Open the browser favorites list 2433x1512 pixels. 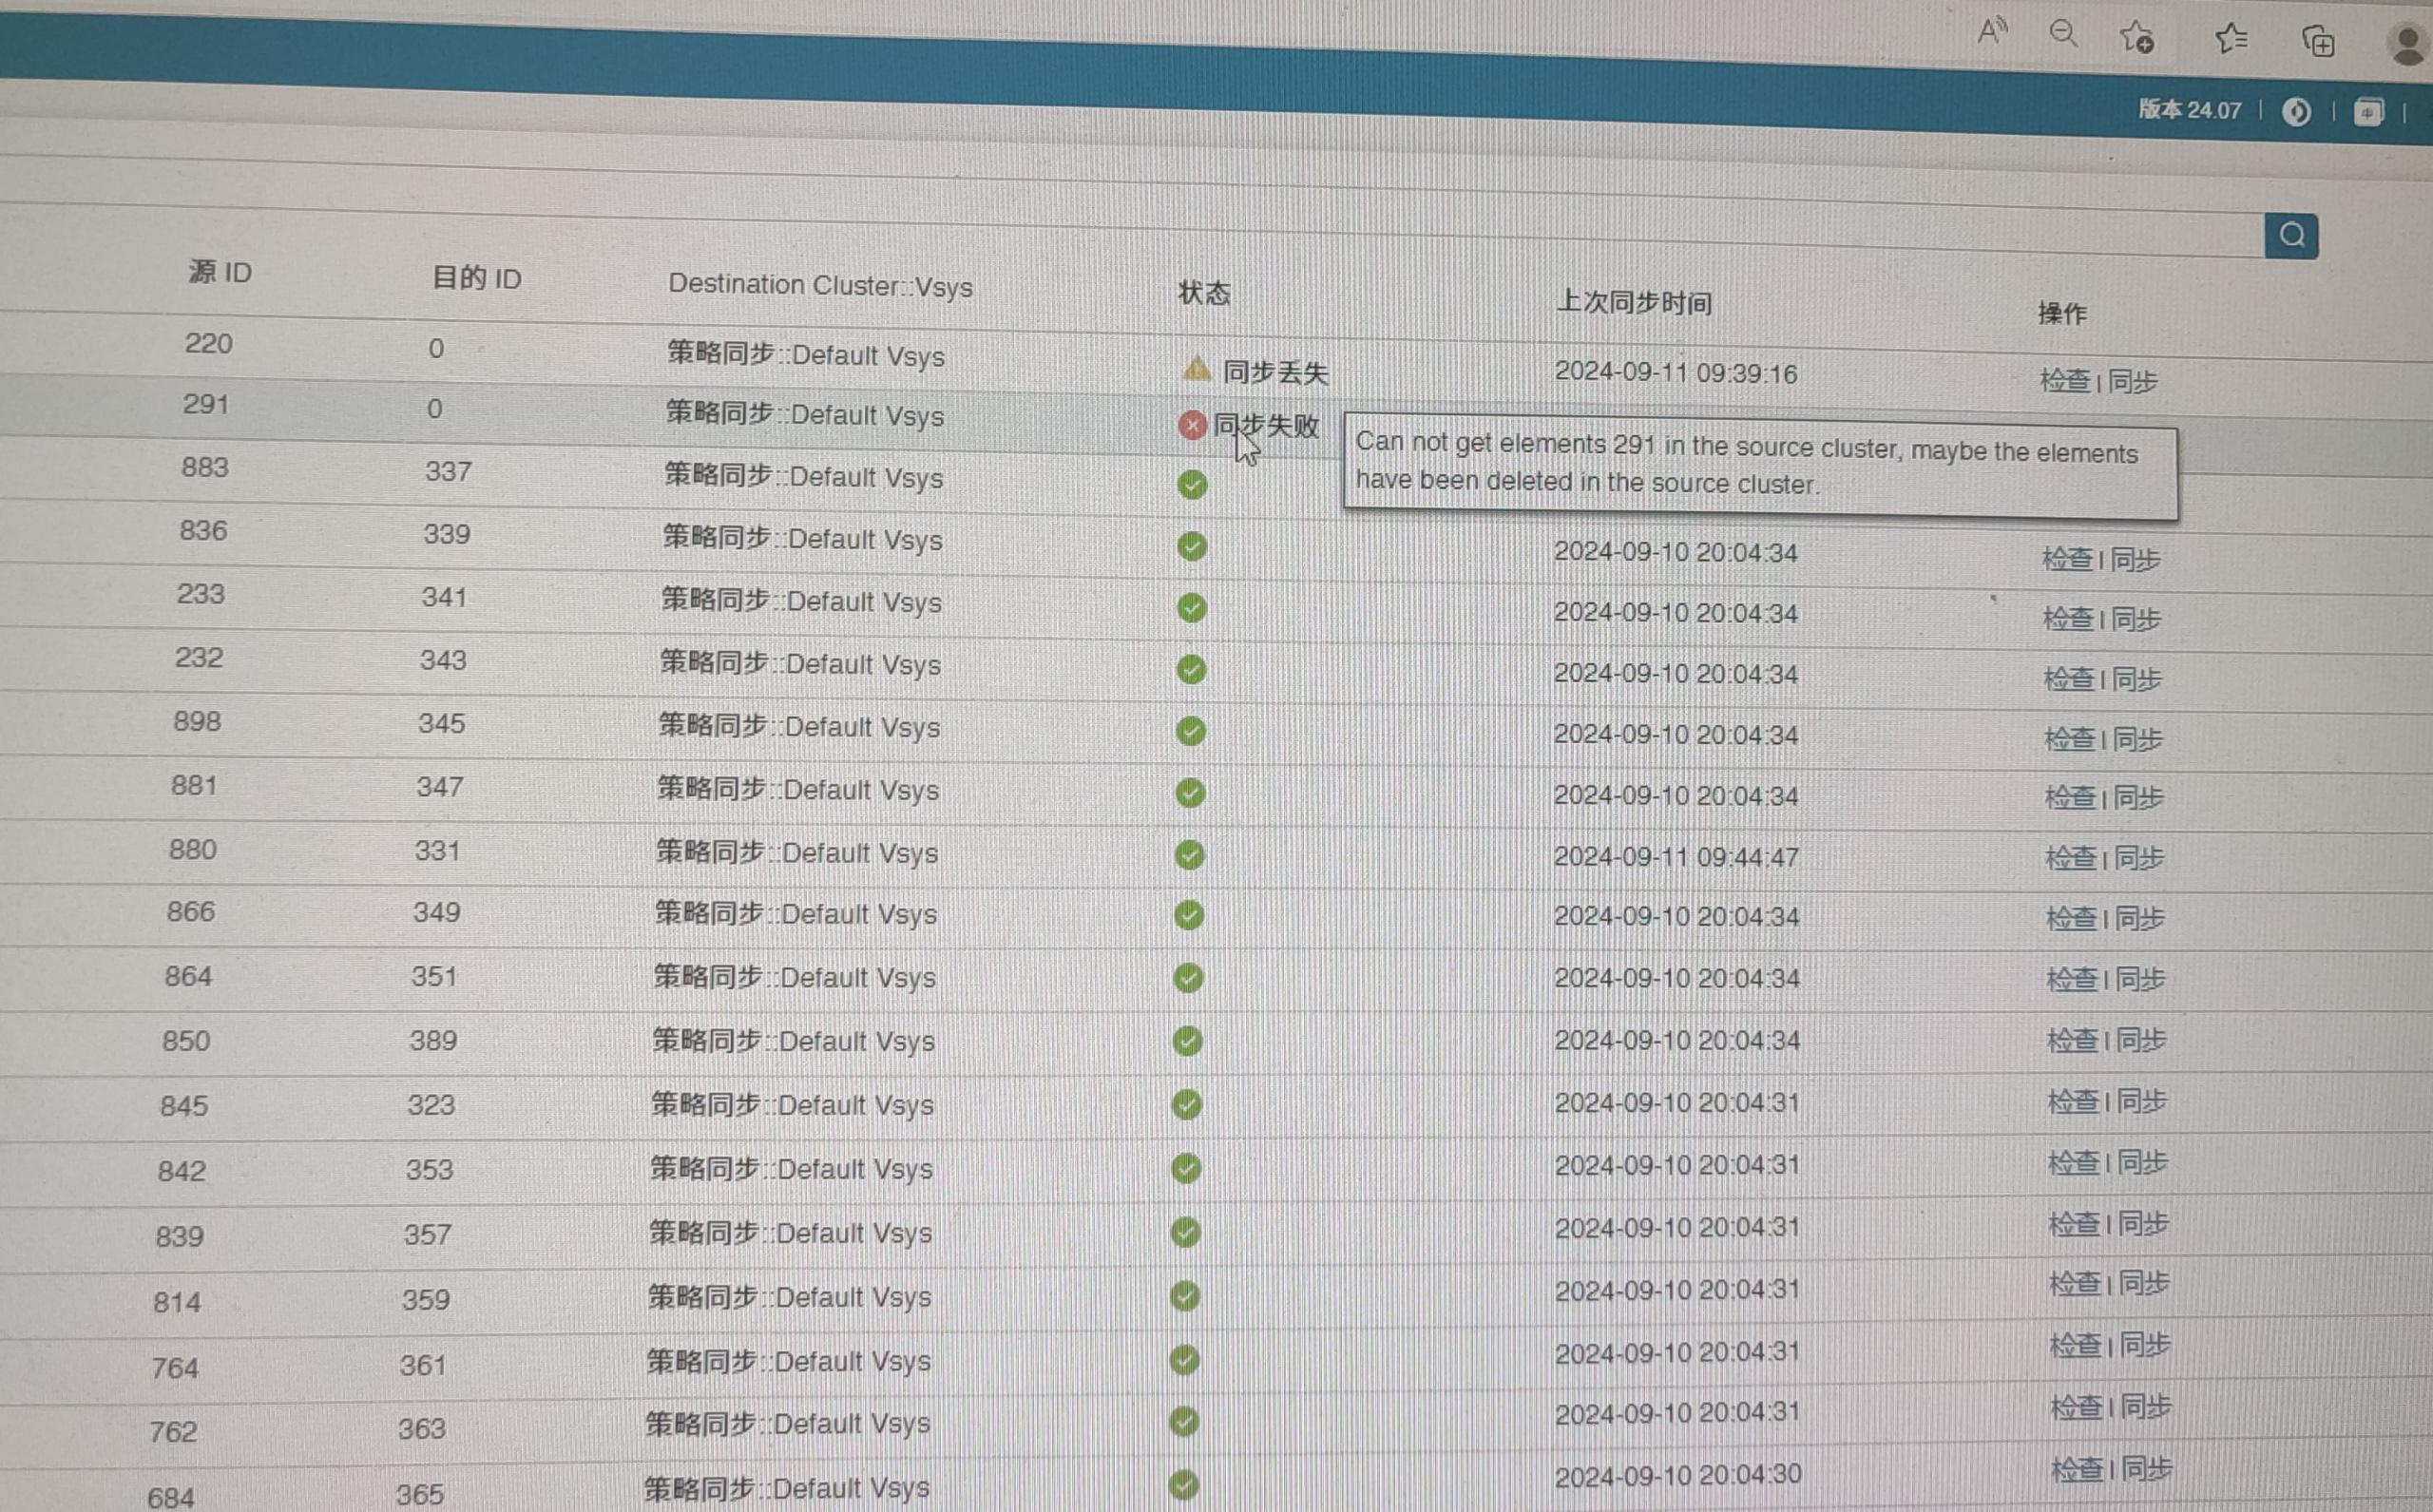[2231, 40]
